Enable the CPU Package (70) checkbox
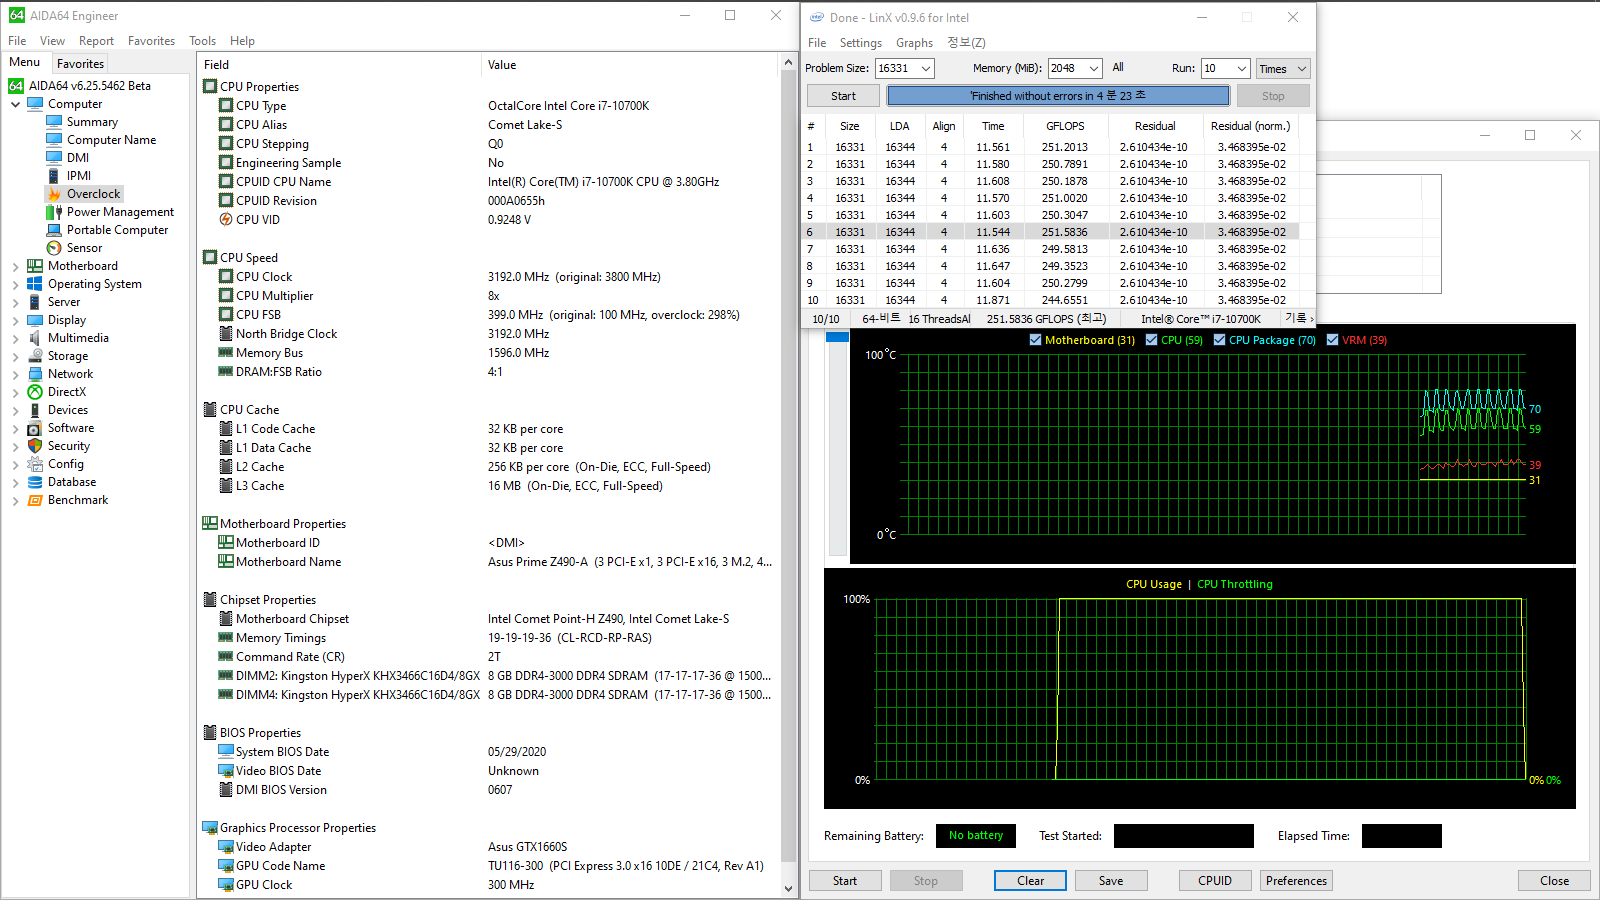This screenshot has height=900, width=1600. click(1219, 340)
